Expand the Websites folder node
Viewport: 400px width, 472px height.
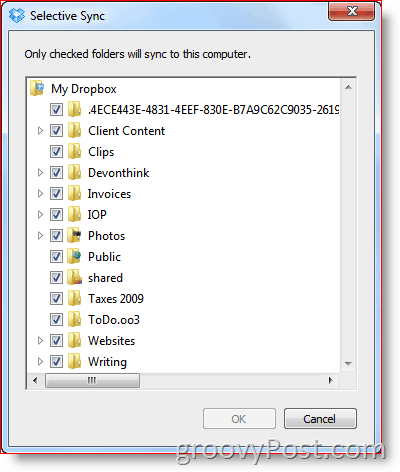(40, 341)
